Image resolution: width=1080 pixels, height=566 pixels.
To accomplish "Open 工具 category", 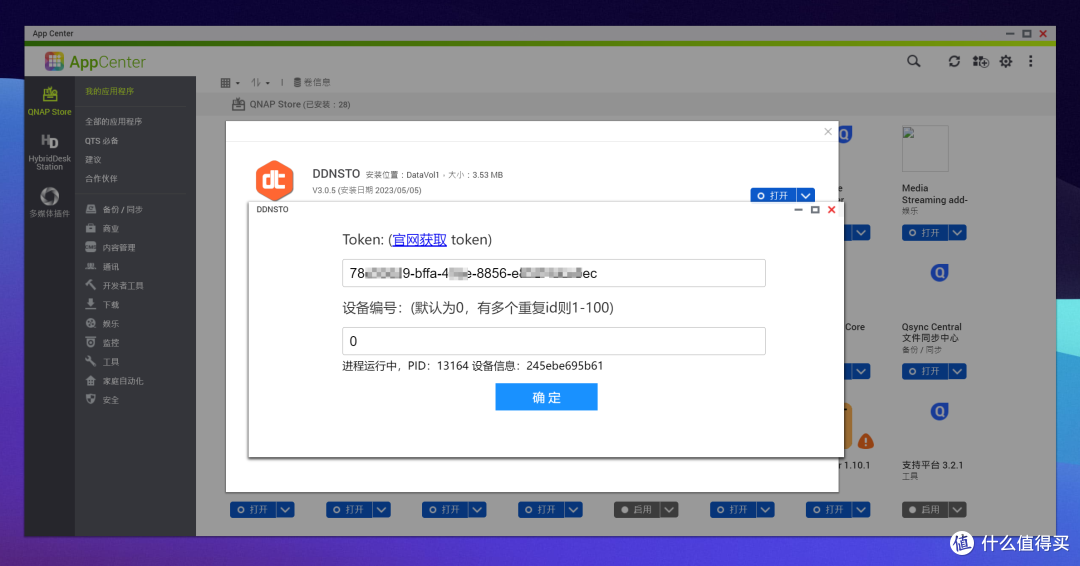I will (103, 361).
